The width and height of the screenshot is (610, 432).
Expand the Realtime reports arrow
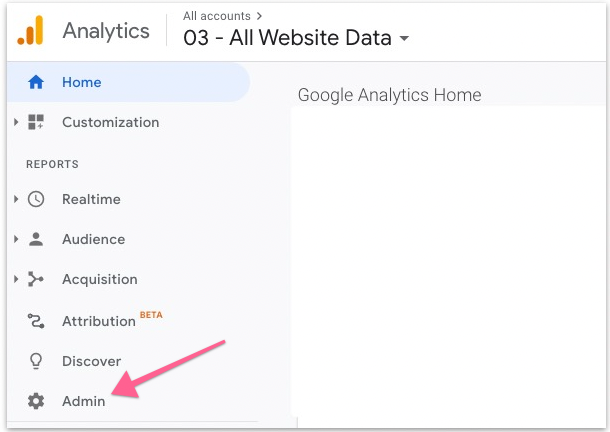point(16,199)
